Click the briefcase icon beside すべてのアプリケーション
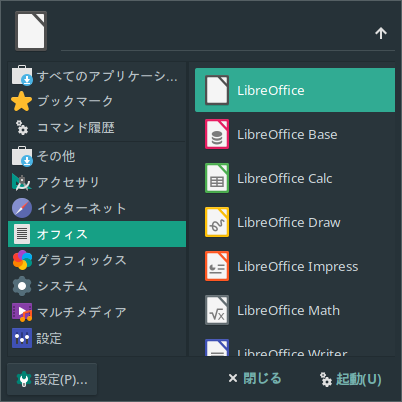 [22, 75]
